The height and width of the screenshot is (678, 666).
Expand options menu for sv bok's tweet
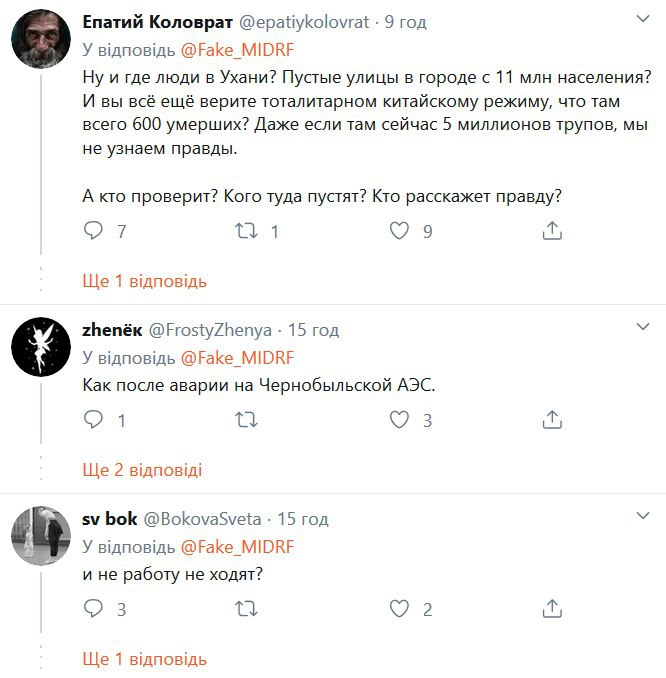click(644, 515)
